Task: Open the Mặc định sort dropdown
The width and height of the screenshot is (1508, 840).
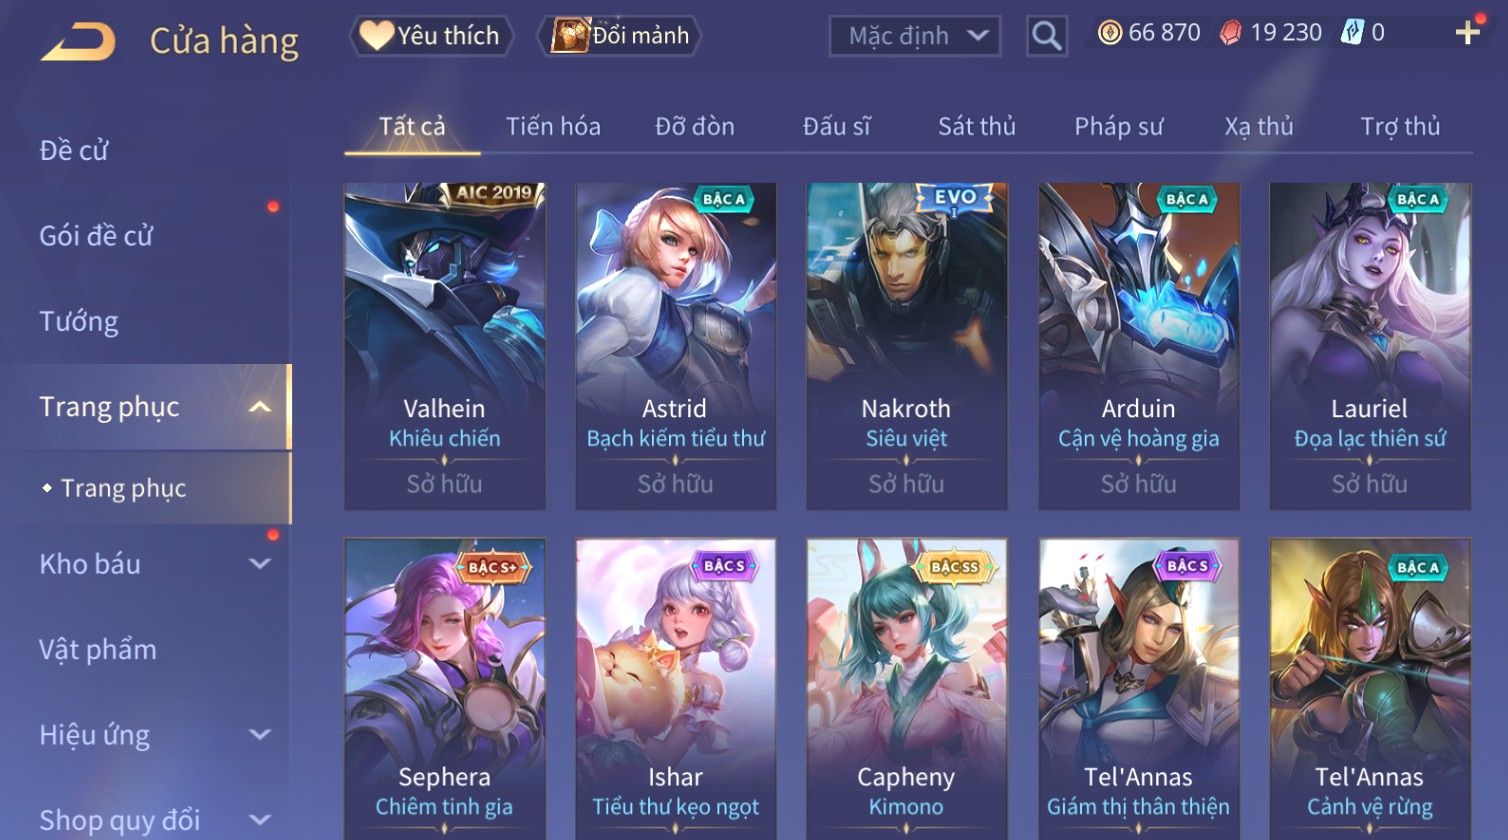Action: [914, 36]
